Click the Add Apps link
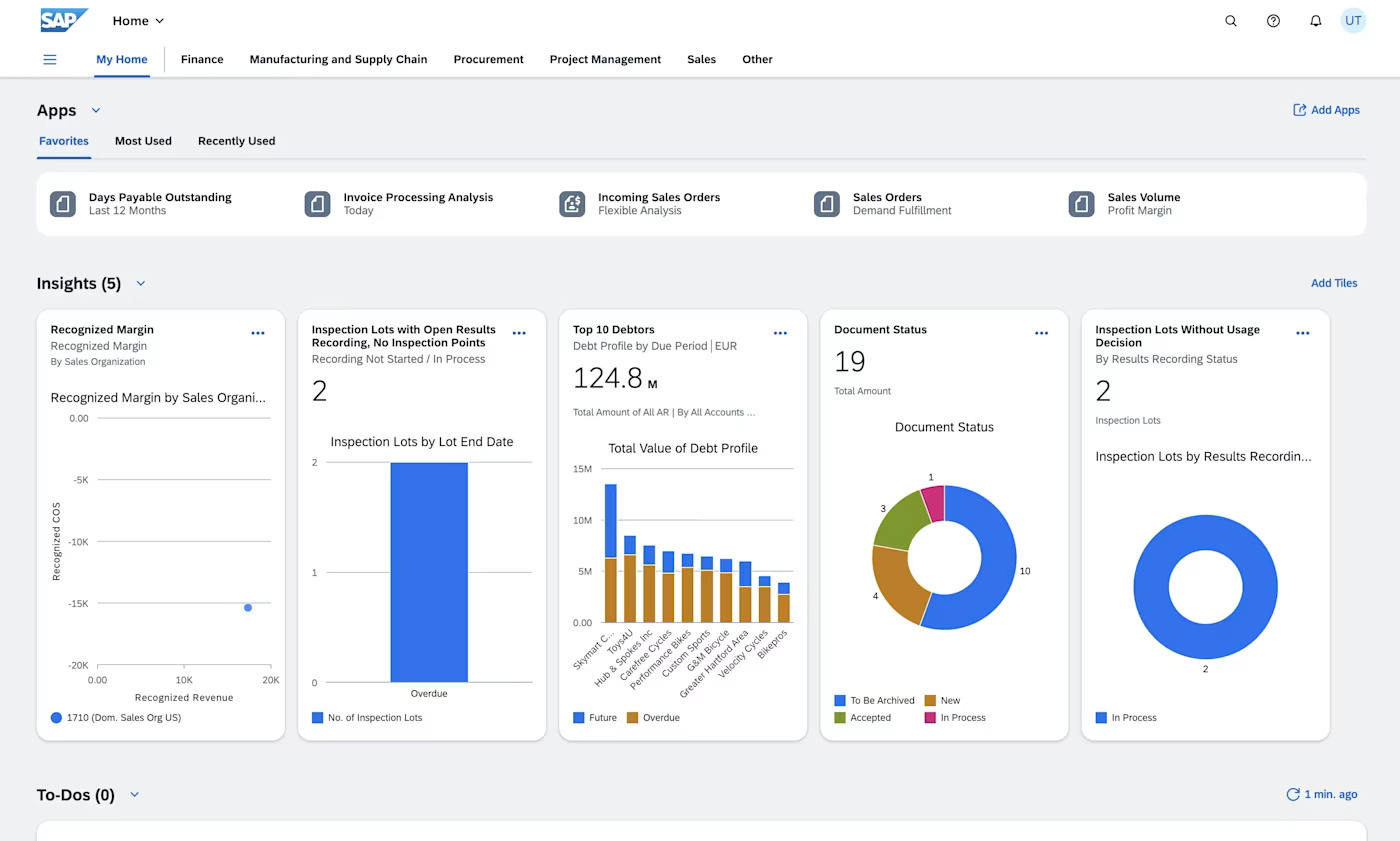The image size is (1400, 841). (x=1326, y=110)
